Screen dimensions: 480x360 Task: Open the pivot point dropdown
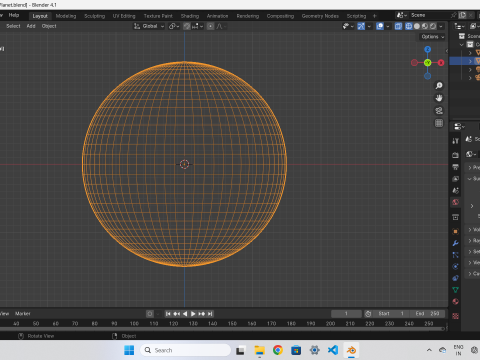[x=174, y=26]
